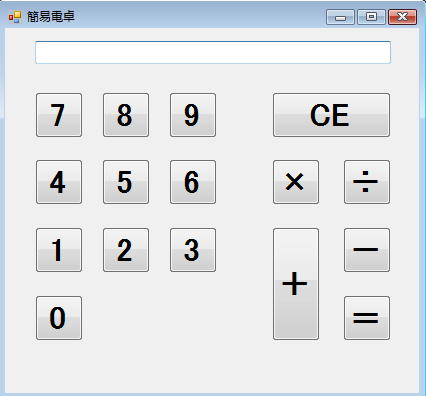The image size is (426, 396).
Task: Close the 簡易電卓 window
Action: click(402, 17)
